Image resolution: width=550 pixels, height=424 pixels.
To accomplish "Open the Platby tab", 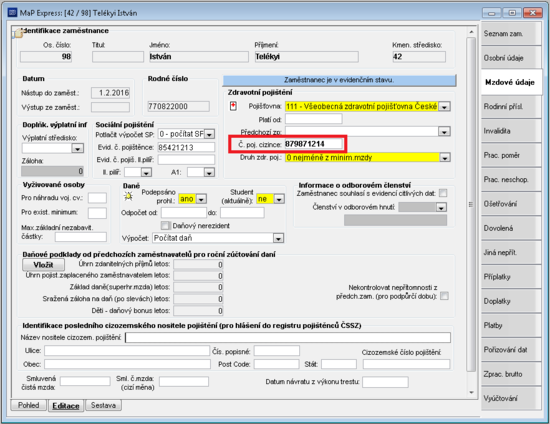I will 510,325.
